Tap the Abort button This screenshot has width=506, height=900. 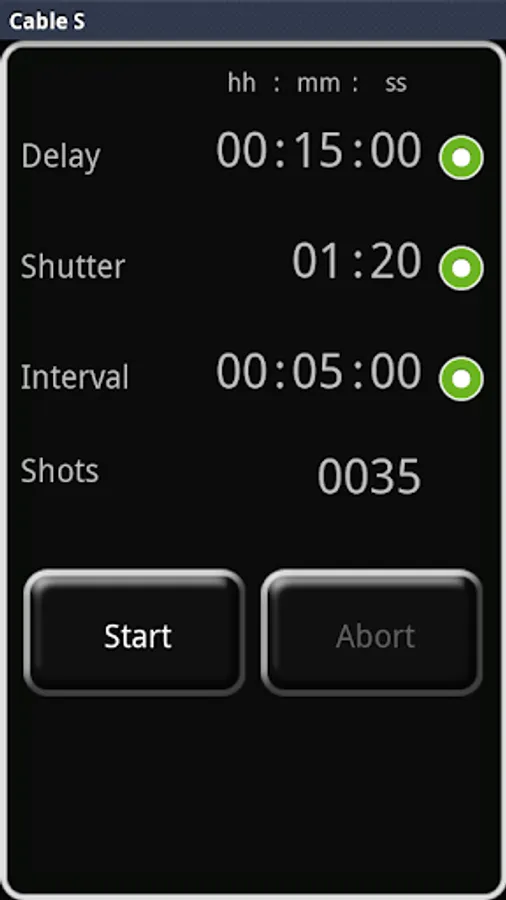372,633
